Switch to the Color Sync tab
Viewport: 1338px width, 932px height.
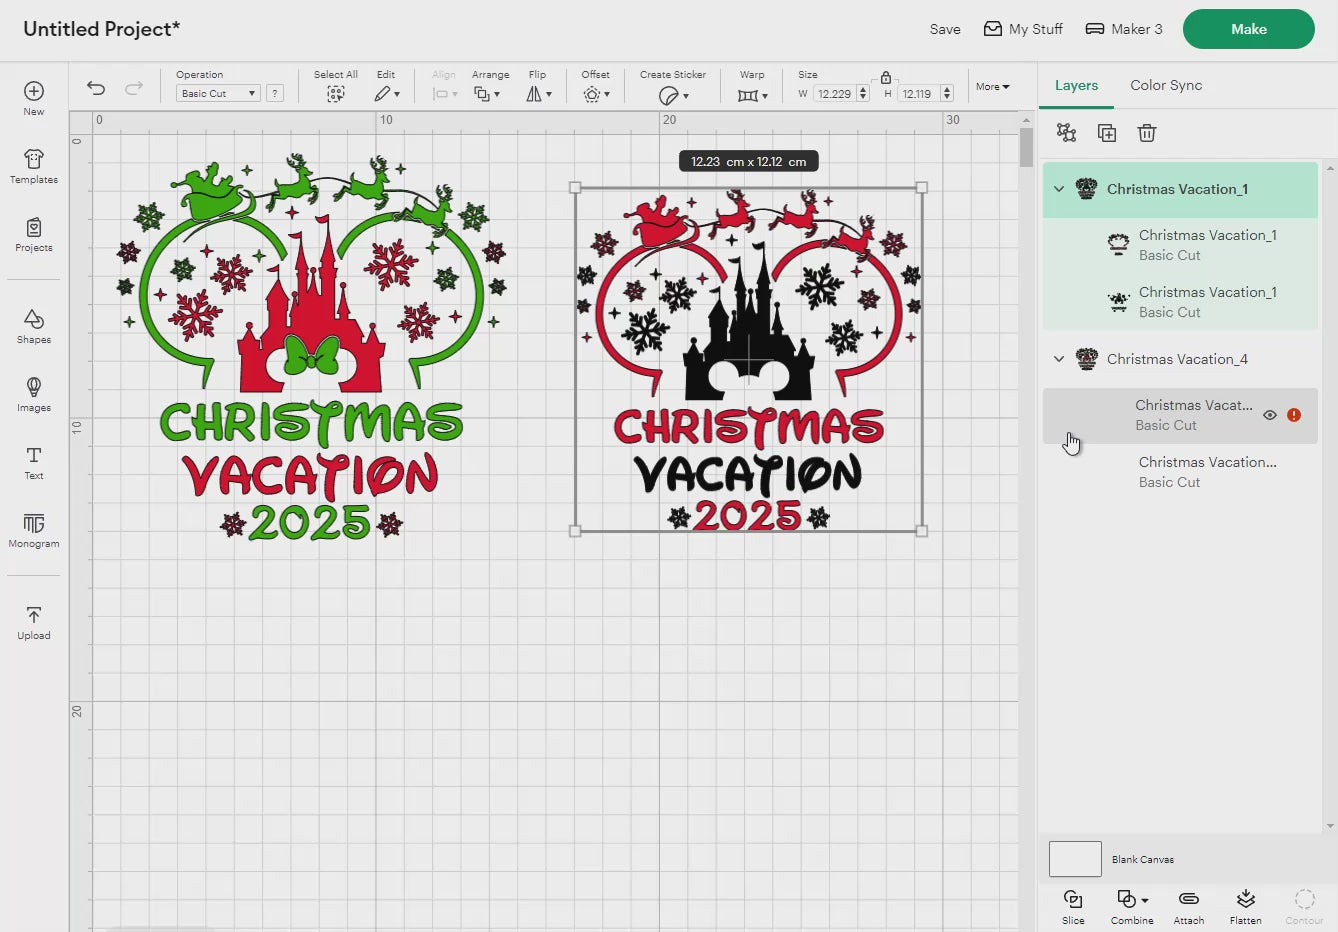tap(1166, 85)
